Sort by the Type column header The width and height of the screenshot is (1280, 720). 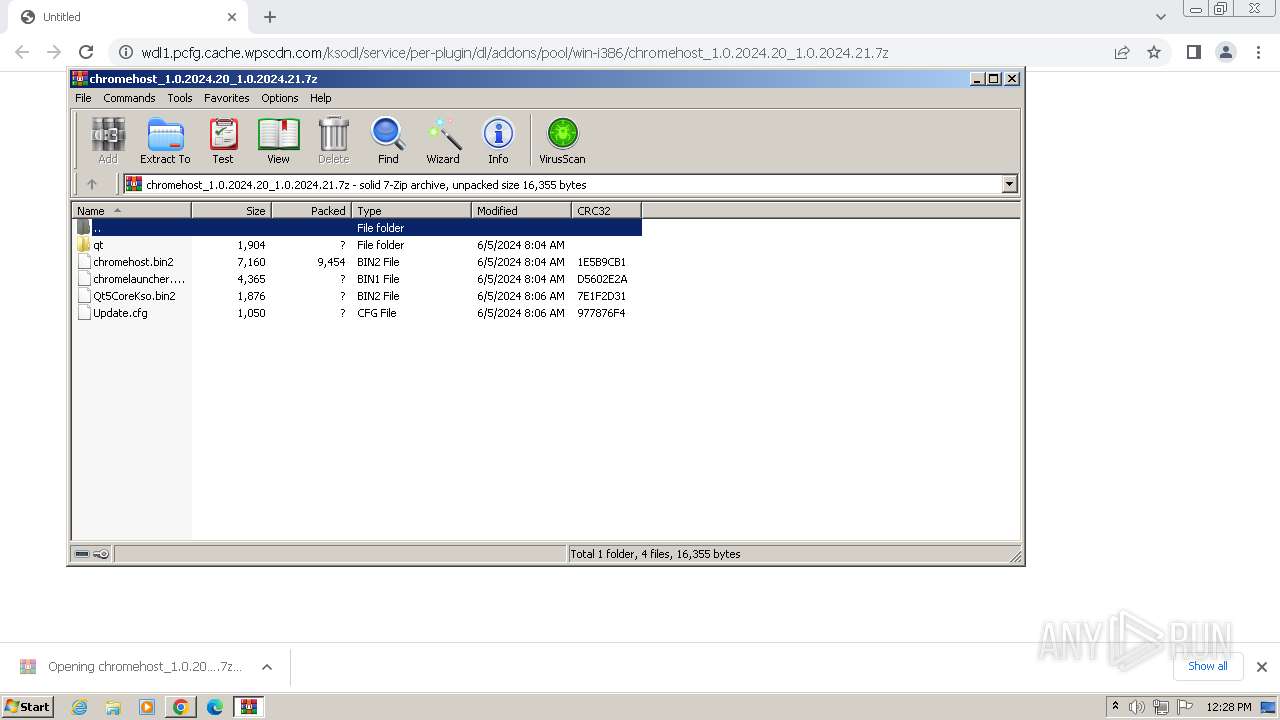click(411, 210)
